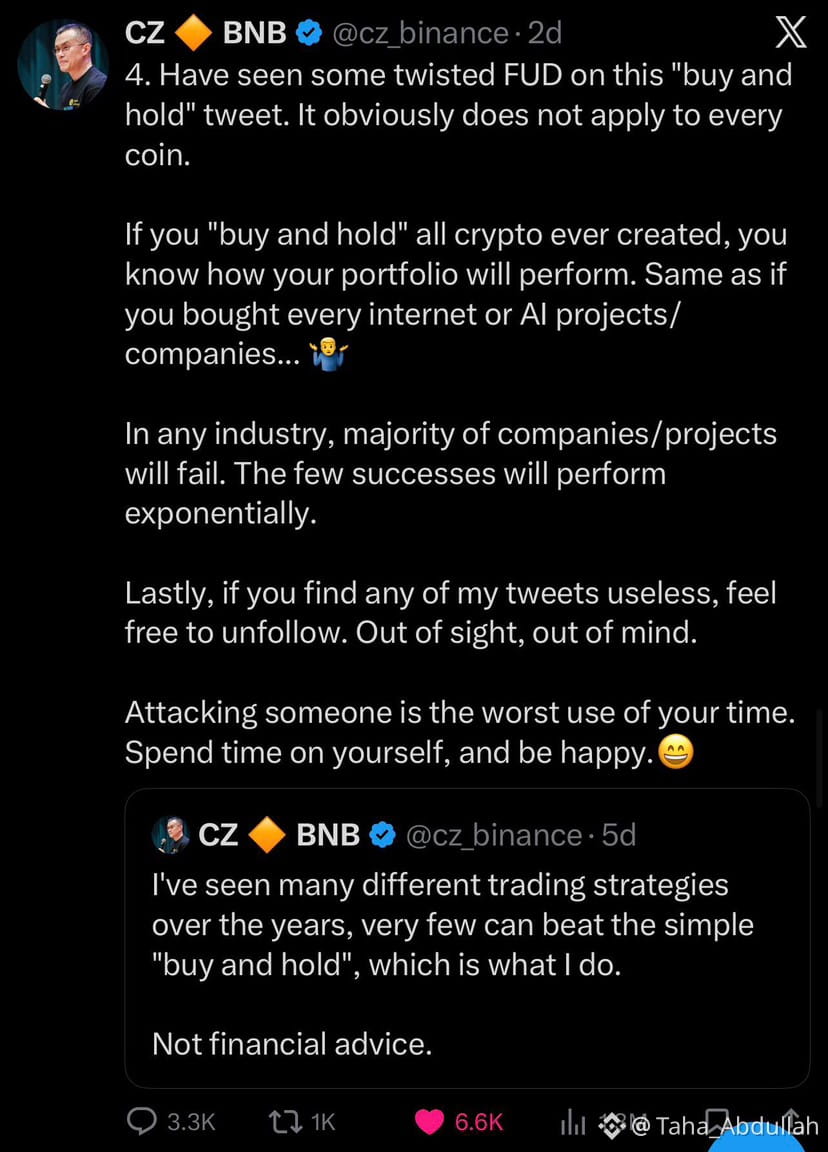The image size is (828, 1152).
Task: Click the 5d timestamp of the quoted tweet
Action: (618, 835)
